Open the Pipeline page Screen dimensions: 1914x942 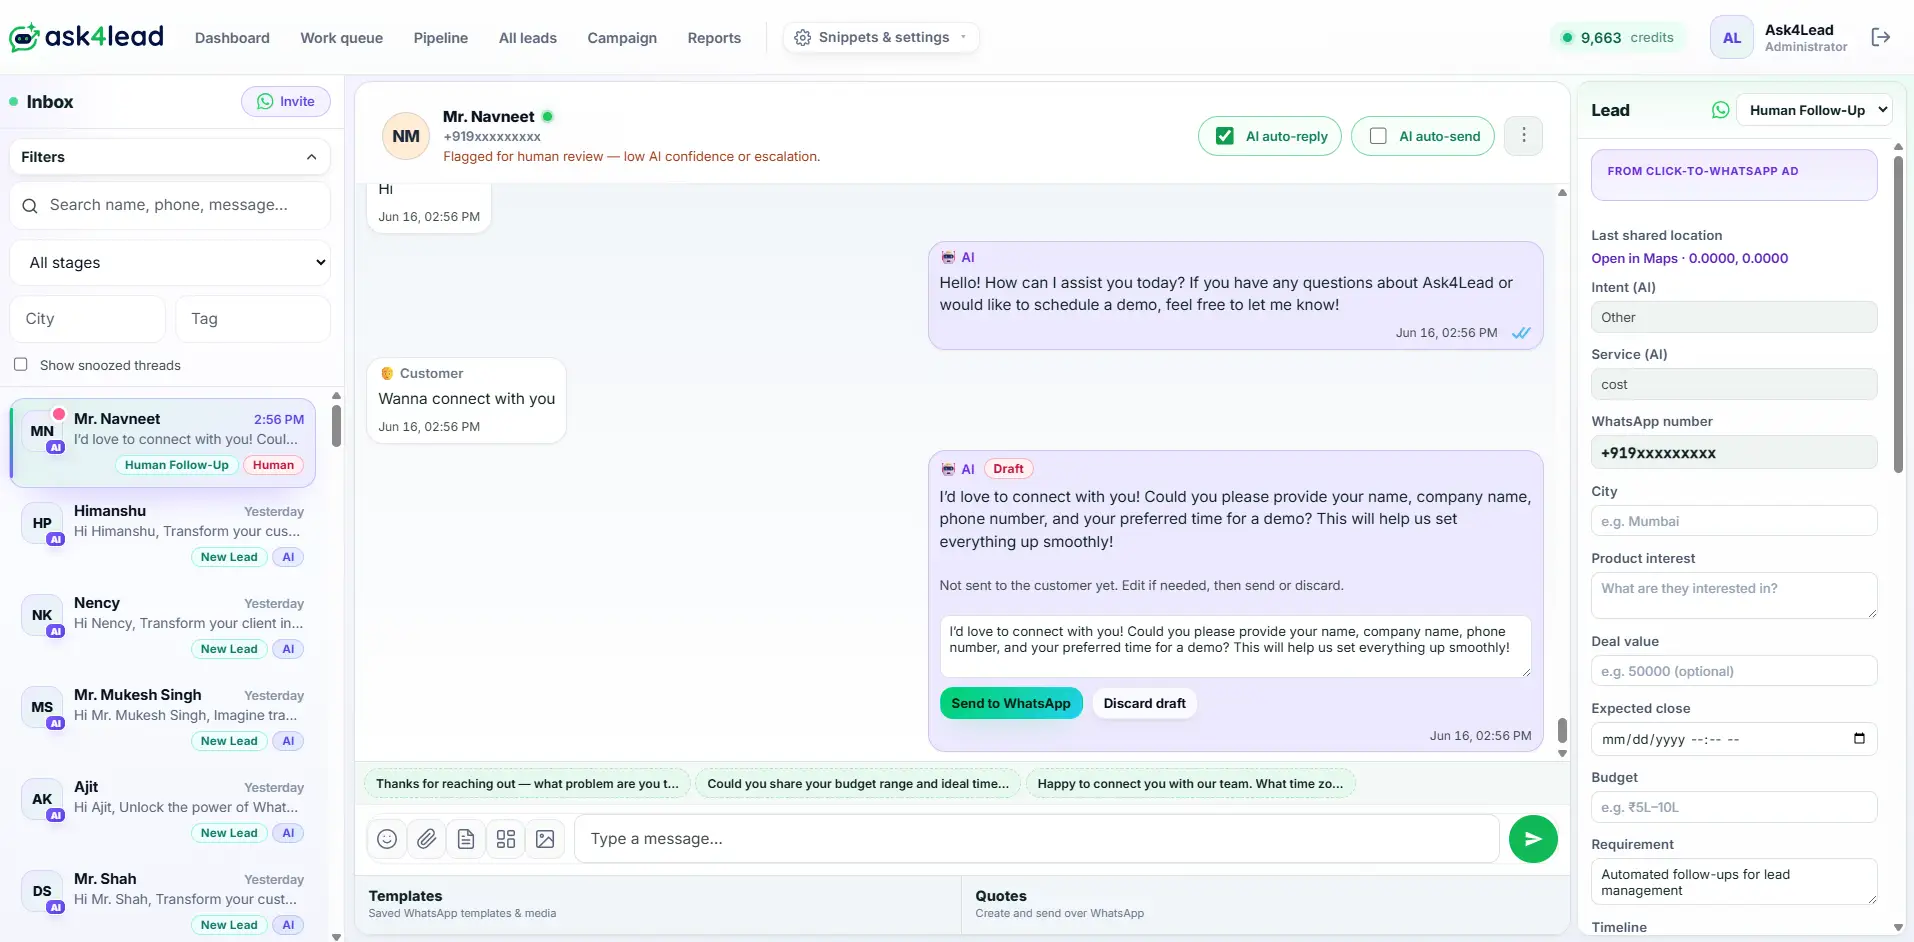pyautogui.click(x=441, y=38)
